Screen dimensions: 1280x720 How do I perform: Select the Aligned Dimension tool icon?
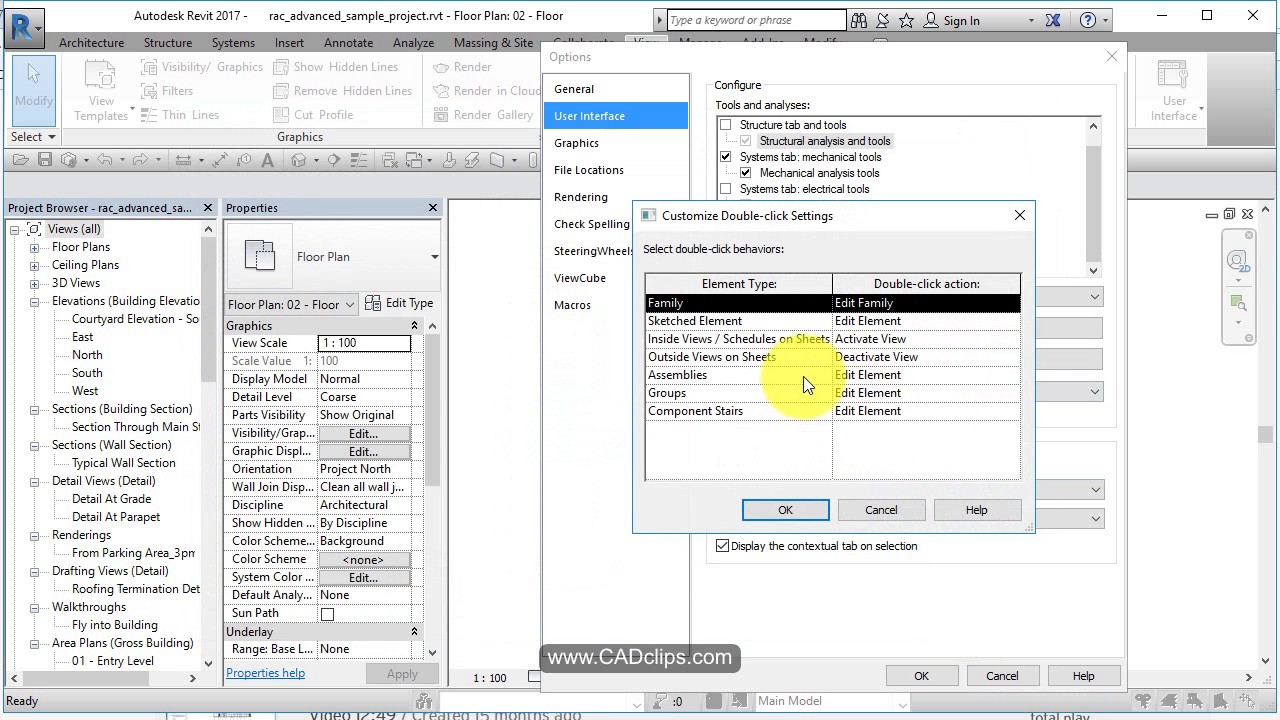(219, 160)
